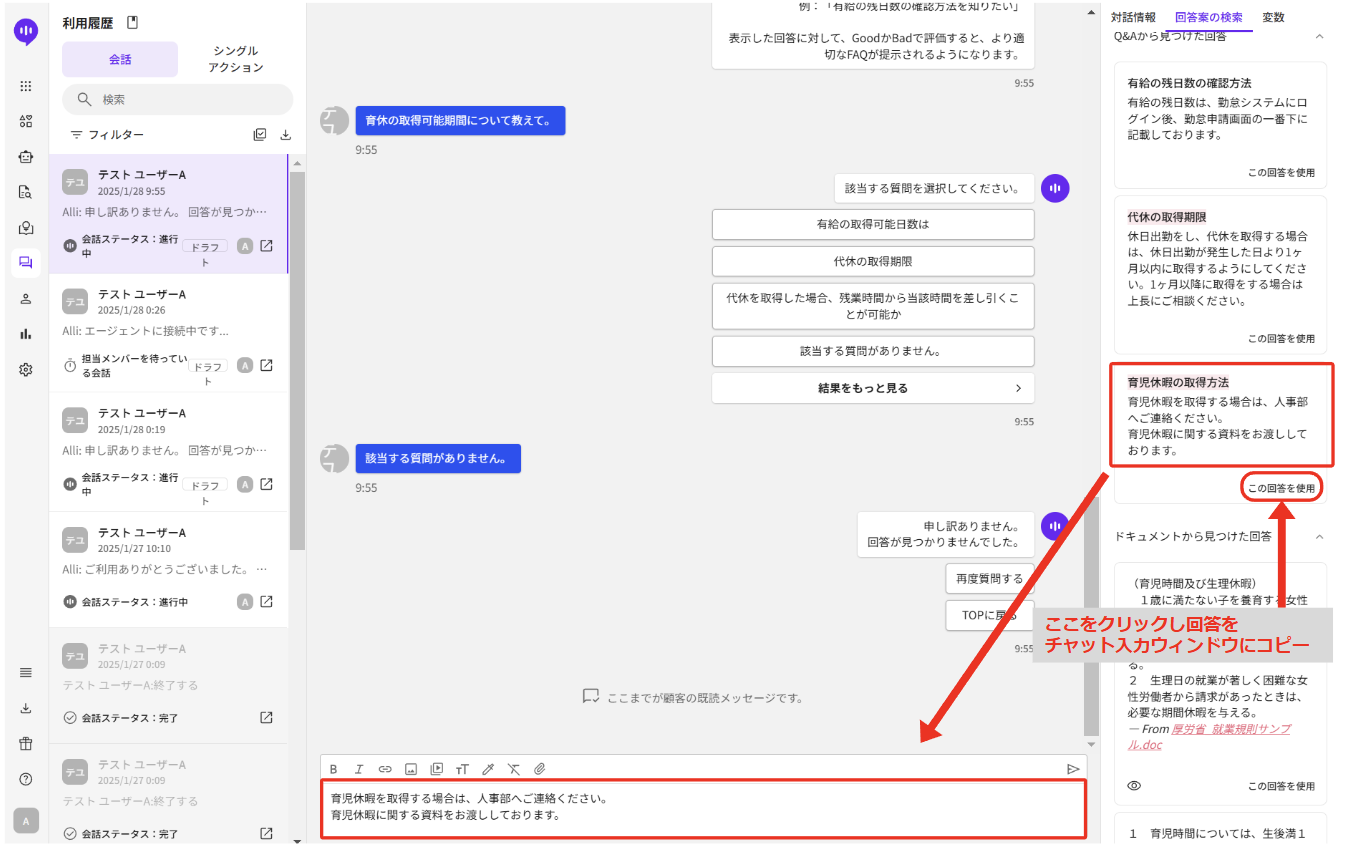Open the statistics bar chart sidebar icon
This screenshot has height=852, width=1348.
[x=26, y=334]
